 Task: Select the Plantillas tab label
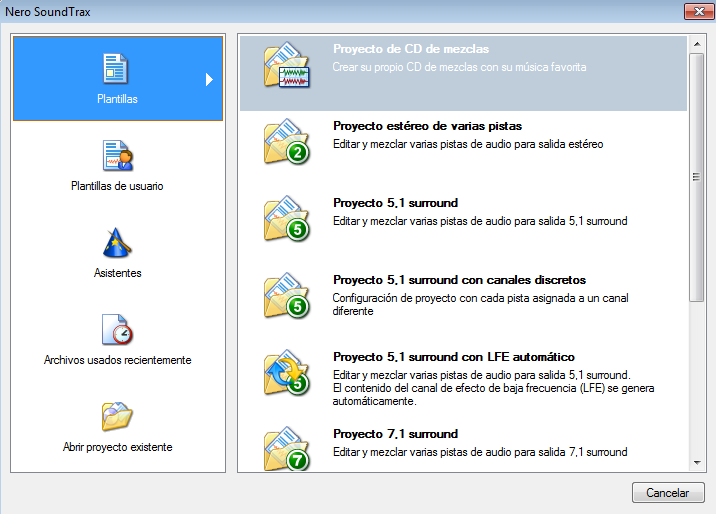click(x=117, y=99)
